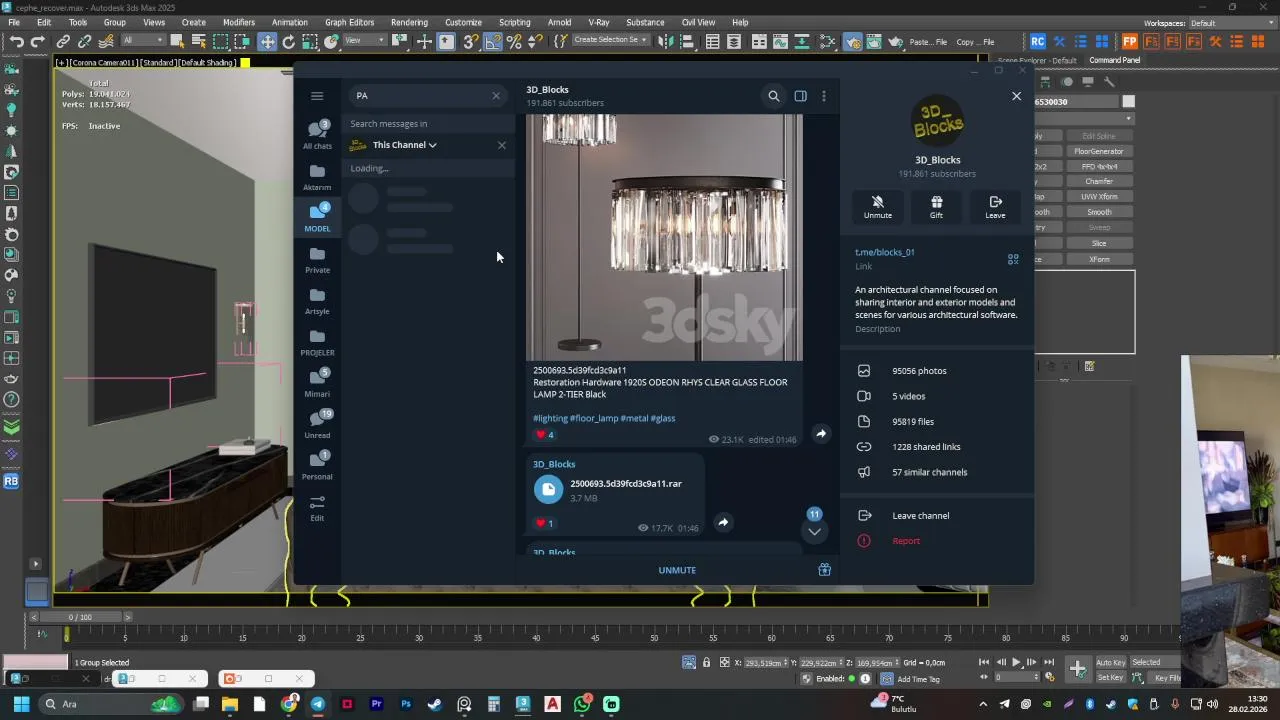This screenshot has width=1280, height=720.
Task: Open the All chats folder
Action: click(x=317, y=135)
